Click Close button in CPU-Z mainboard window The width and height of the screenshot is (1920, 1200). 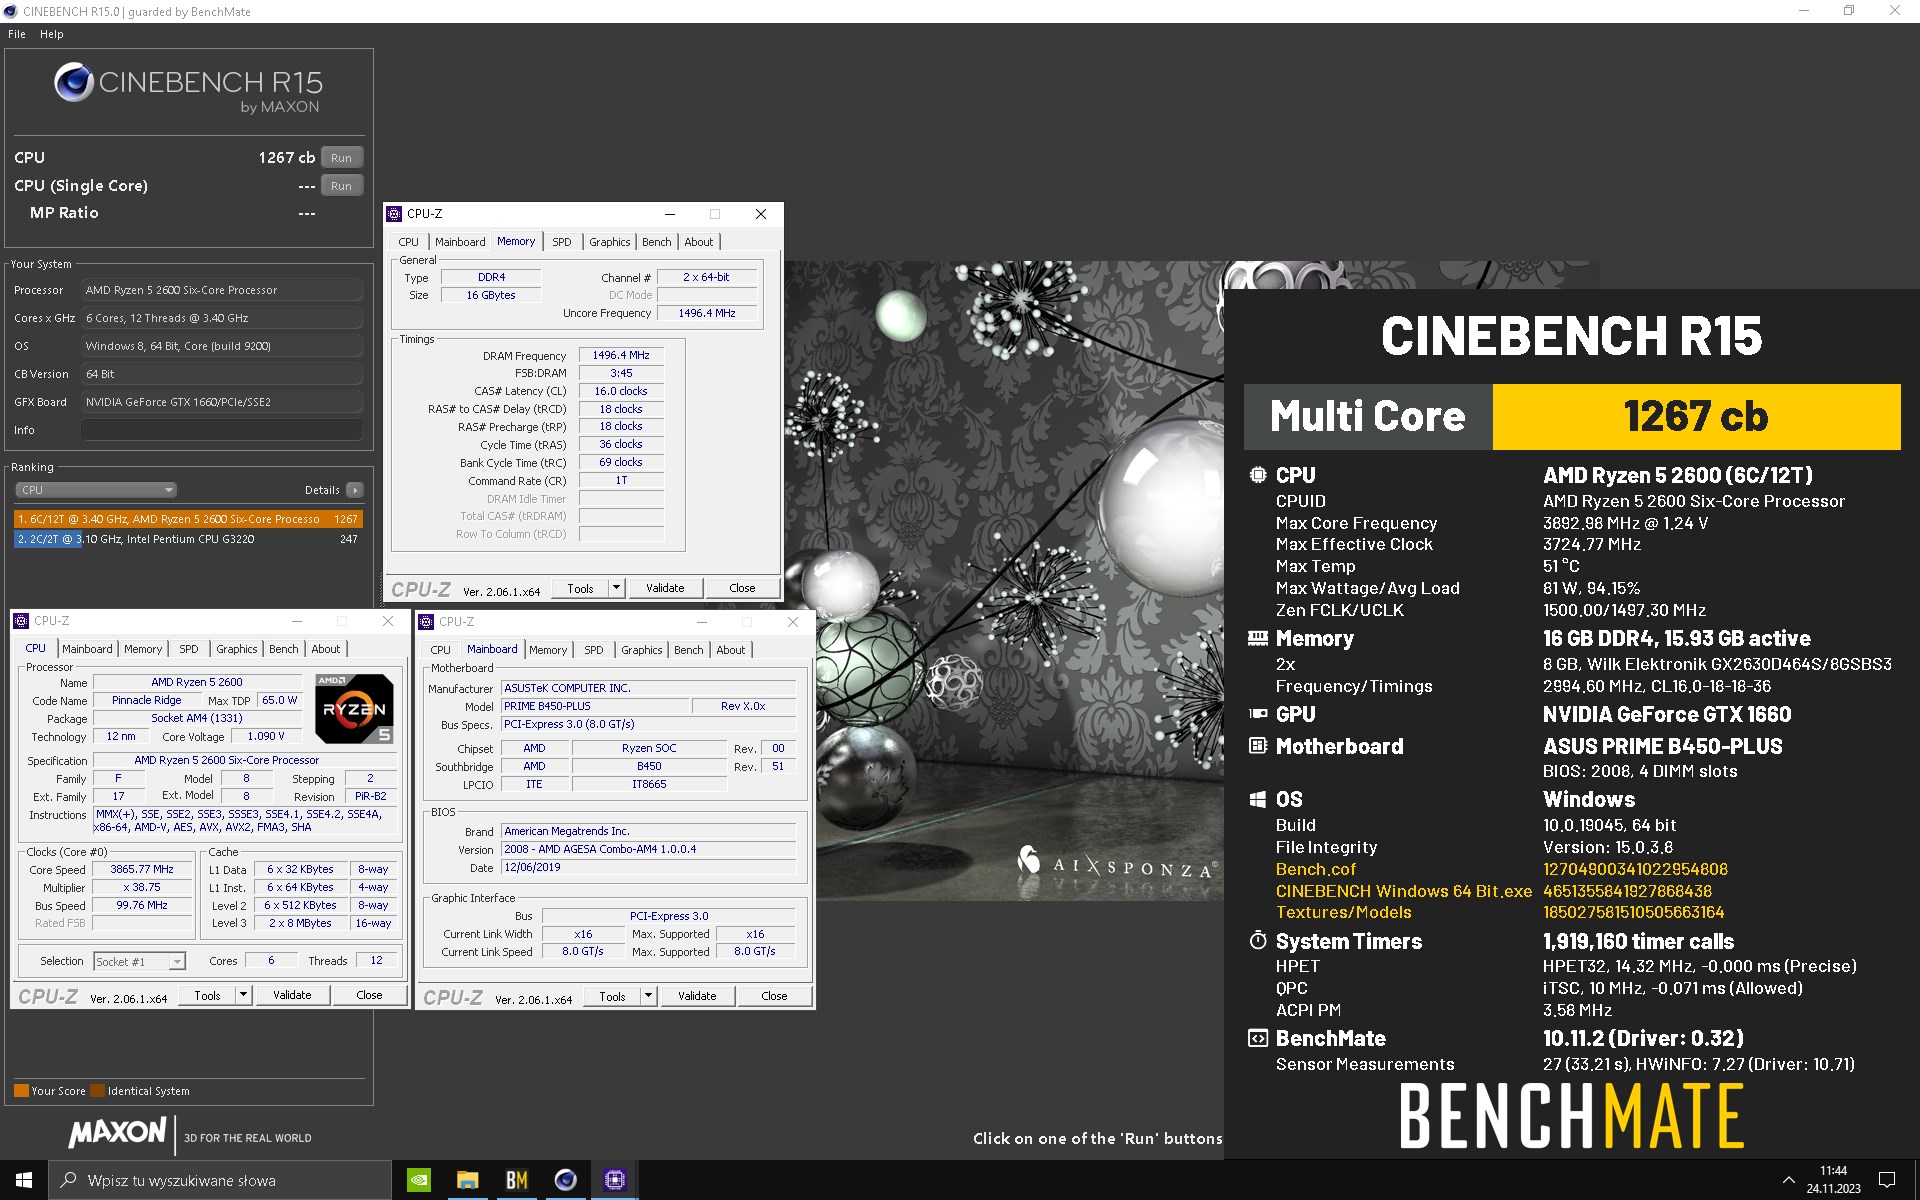click(x=774, y=996)
